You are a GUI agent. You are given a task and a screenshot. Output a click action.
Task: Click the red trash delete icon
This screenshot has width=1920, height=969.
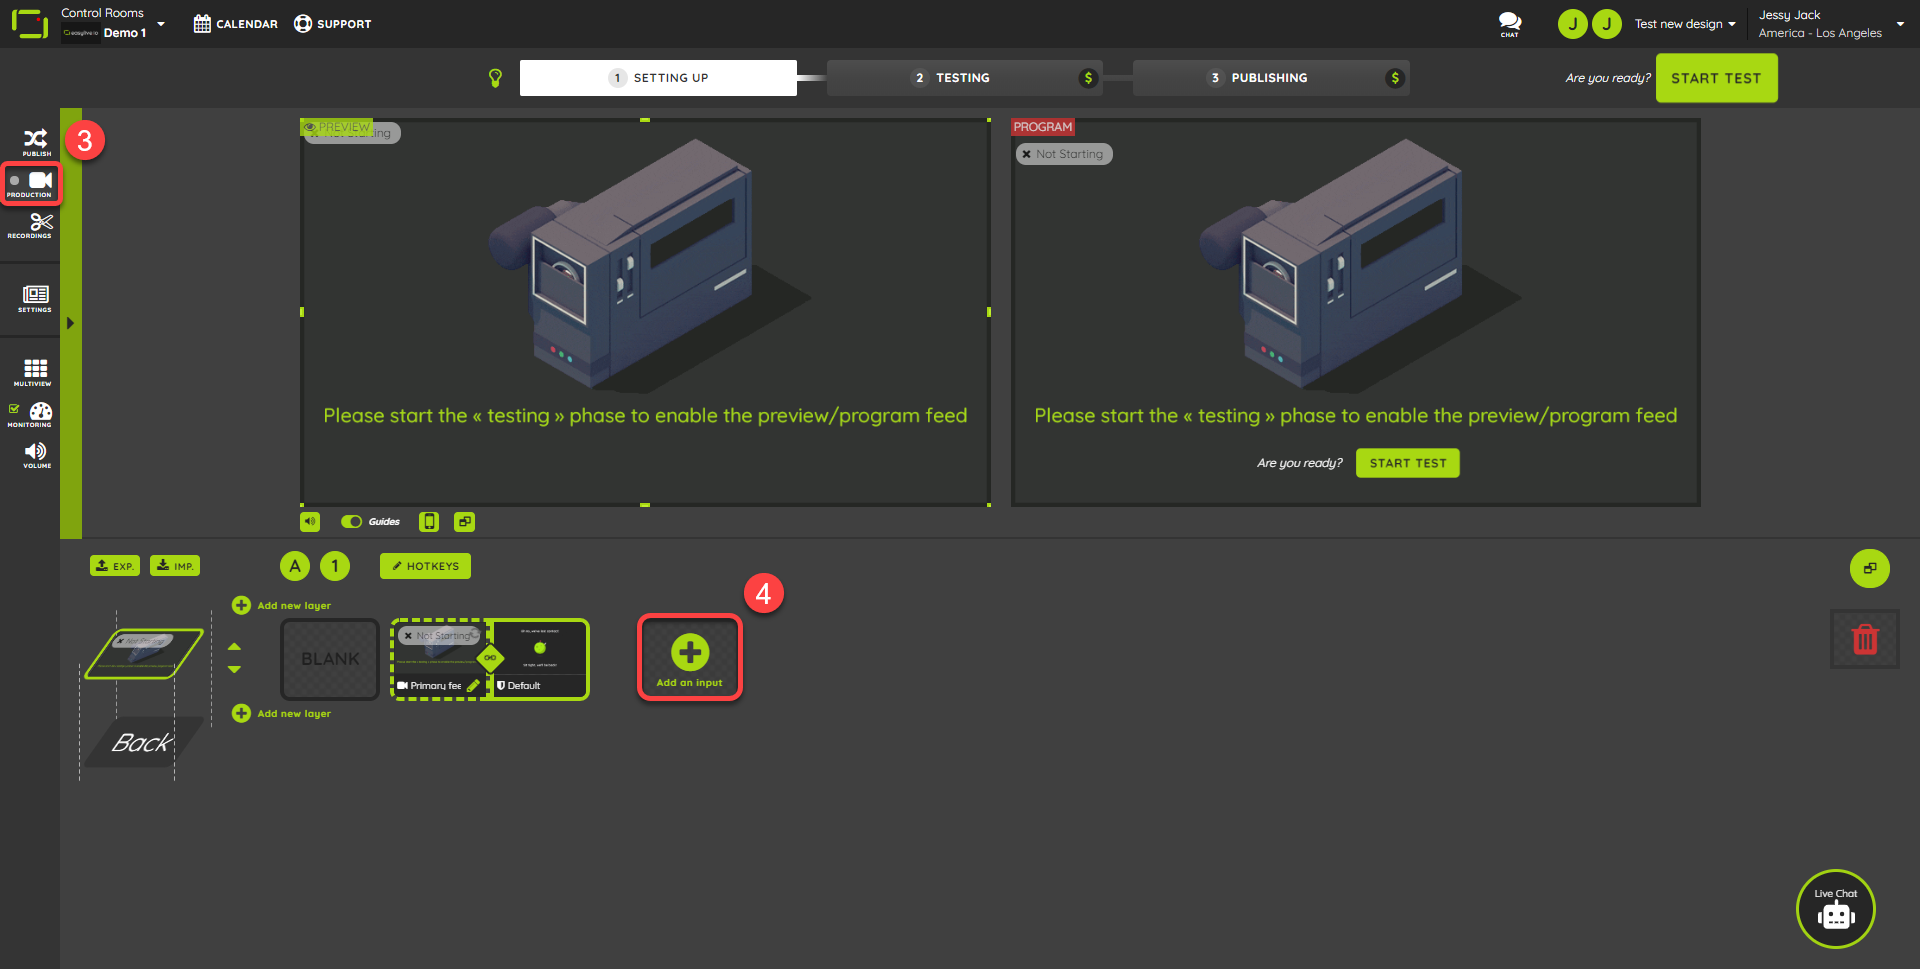[x=1865, y=639]
